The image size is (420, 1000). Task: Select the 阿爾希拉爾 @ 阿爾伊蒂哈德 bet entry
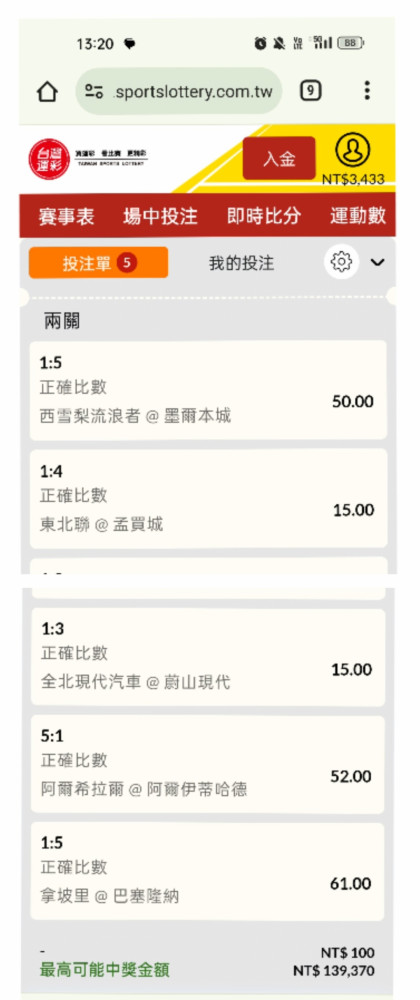point(208,765)
